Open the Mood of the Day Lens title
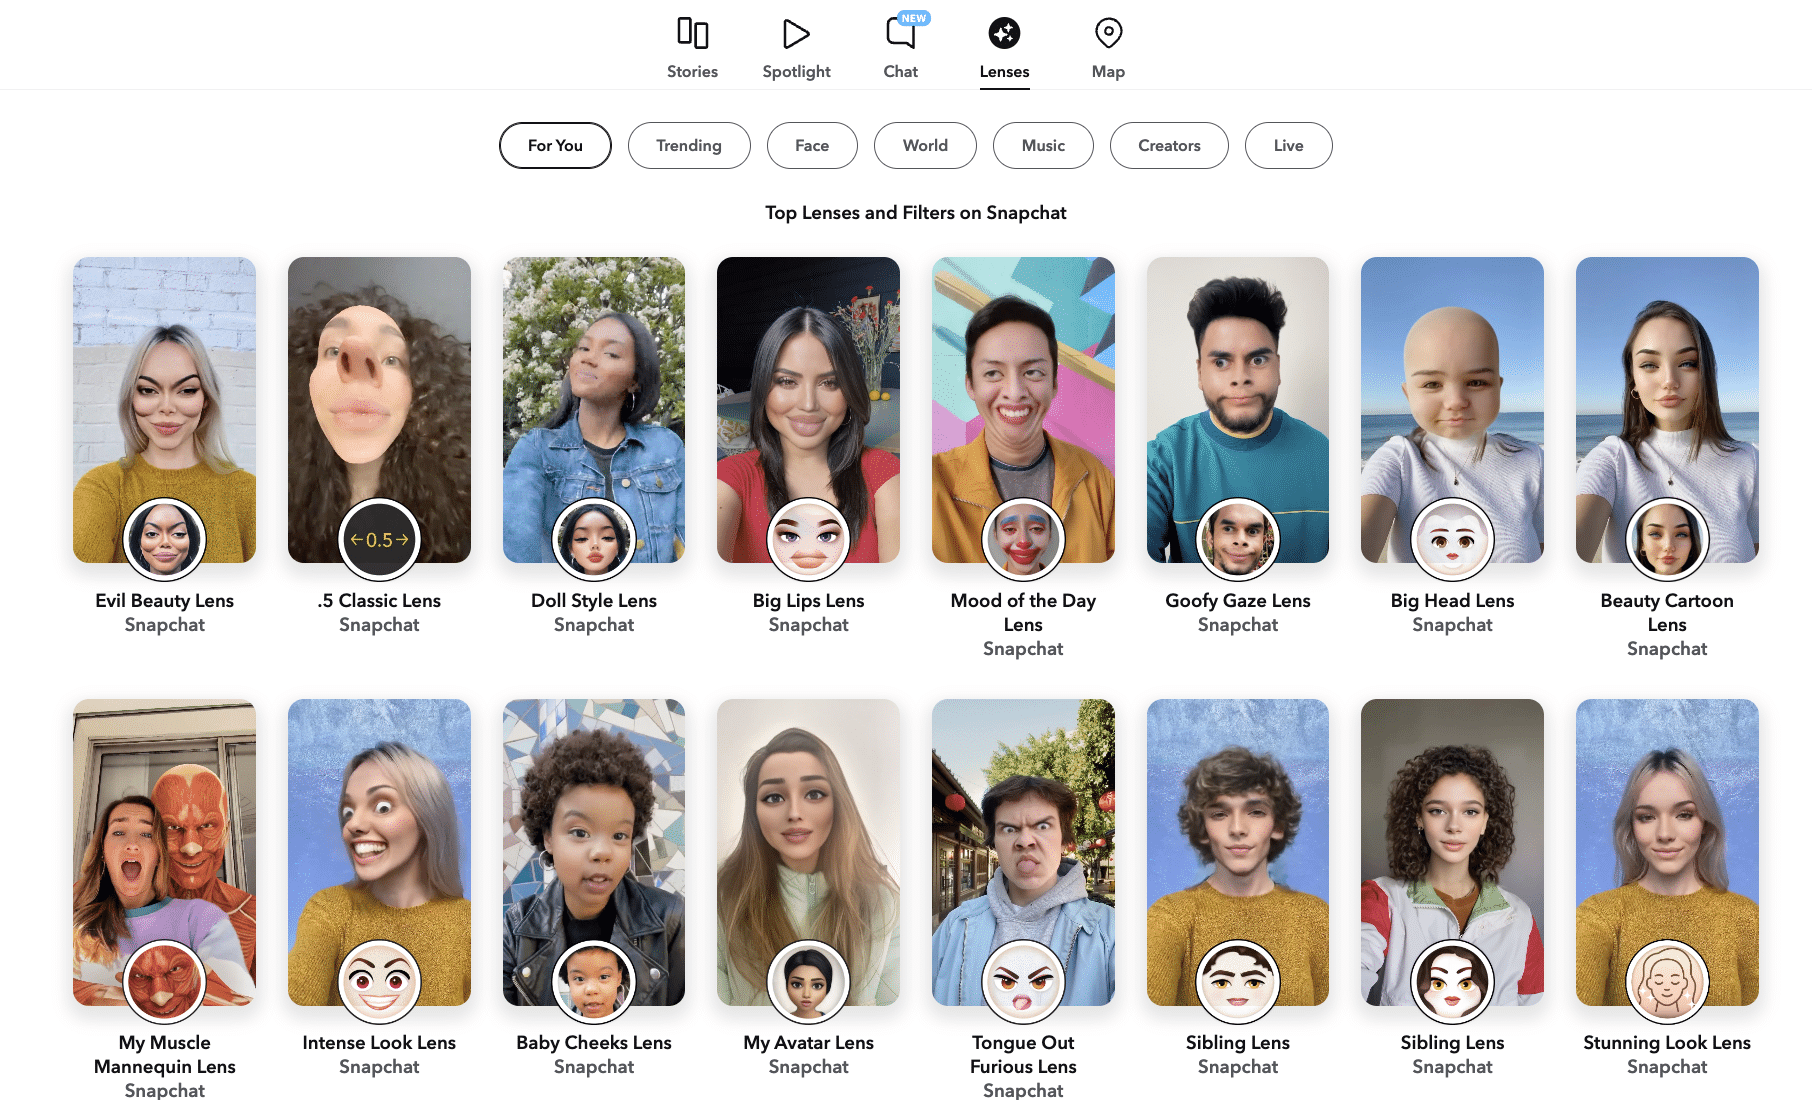This screenshot has height=1100, width=1812. click(1023, 612)
